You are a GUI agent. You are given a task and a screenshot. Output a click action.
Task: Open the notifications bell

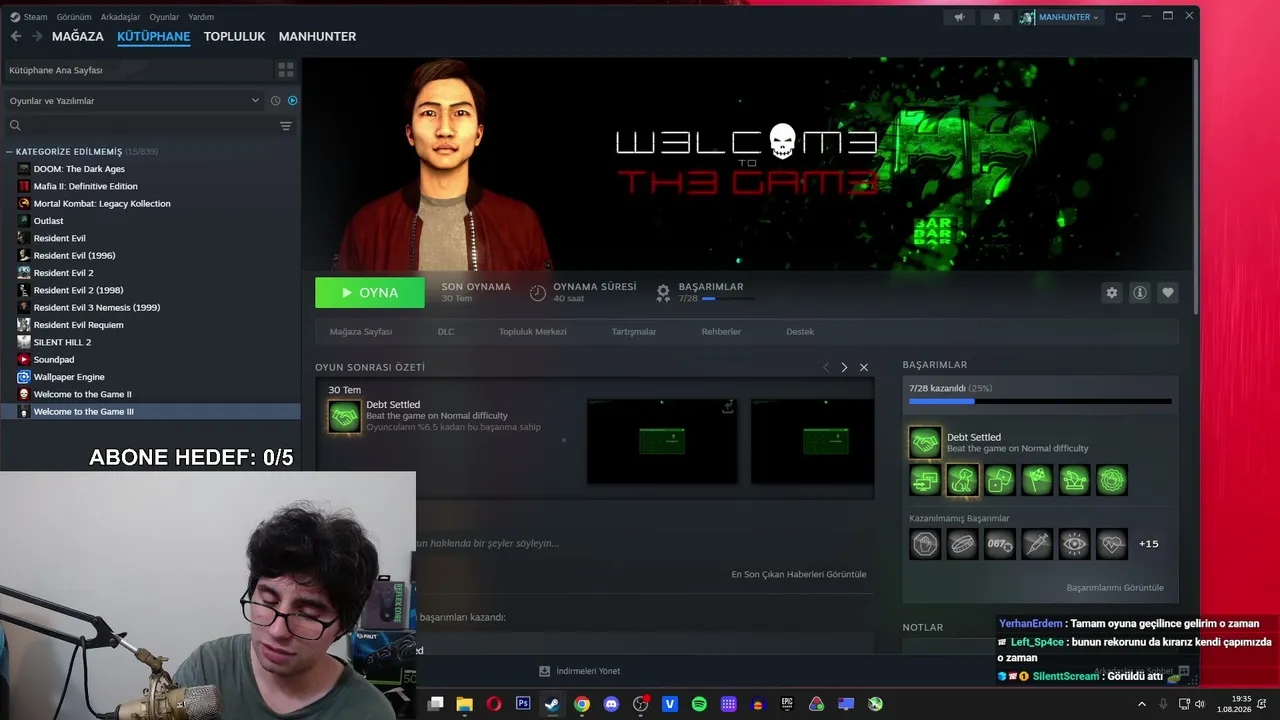pyautogui.click(x=996, y=17)
